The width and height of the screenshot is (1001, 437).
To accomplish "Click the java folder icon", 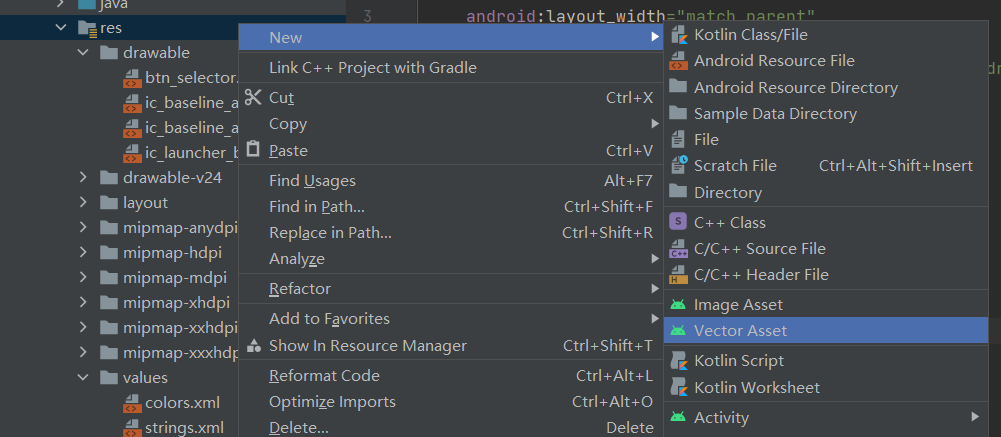I will click(87, 4).
